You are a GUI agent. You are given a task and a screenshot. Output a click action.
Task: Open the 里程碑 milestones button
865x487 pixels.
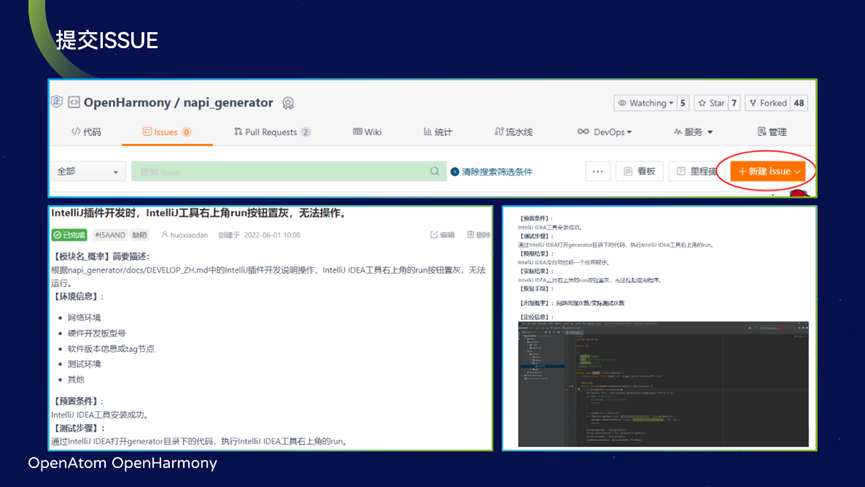[696, 172]
